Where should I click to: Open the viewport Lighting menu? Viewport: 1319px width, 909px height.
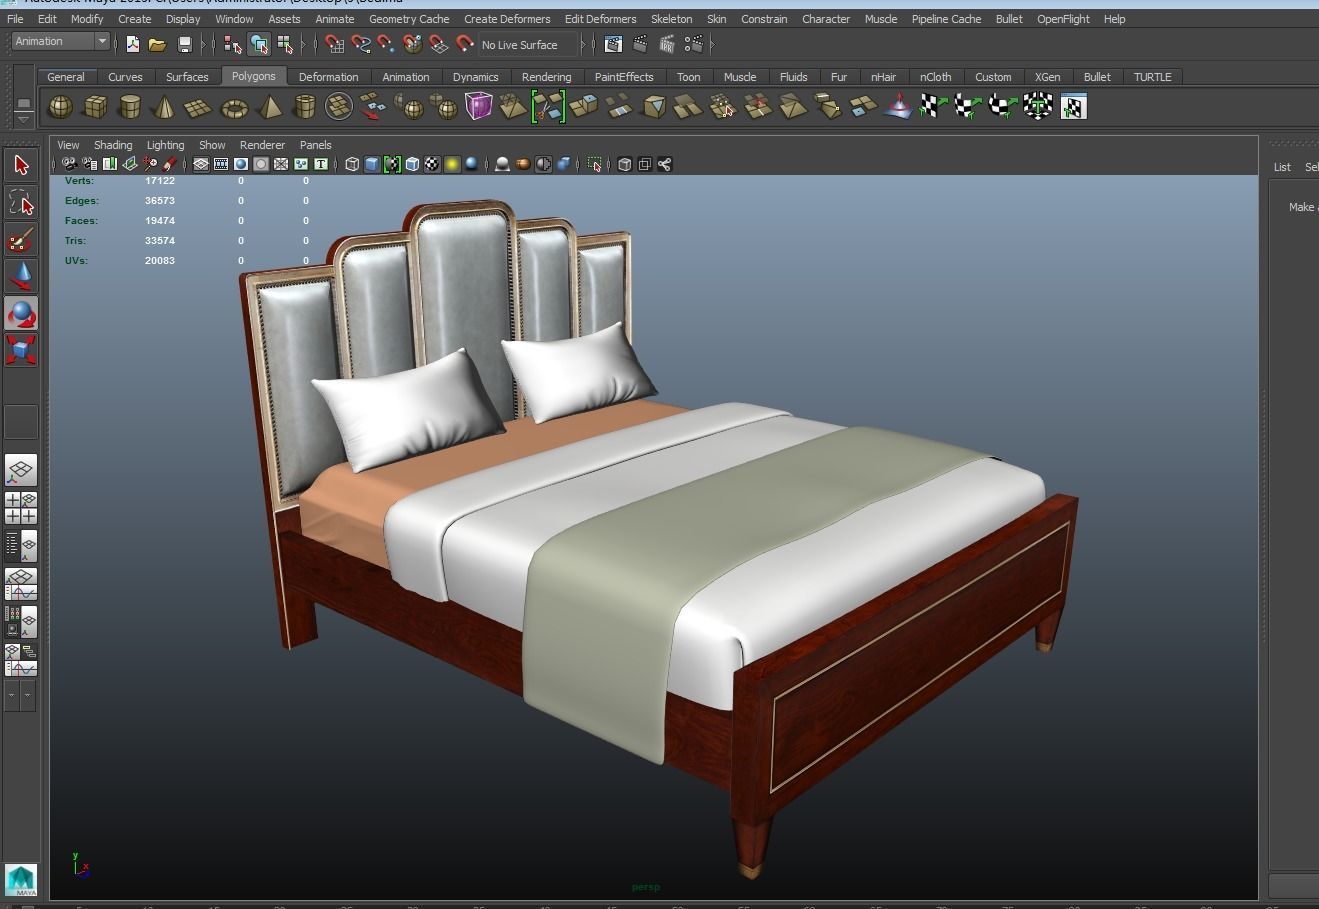click(x=165, y=145)
